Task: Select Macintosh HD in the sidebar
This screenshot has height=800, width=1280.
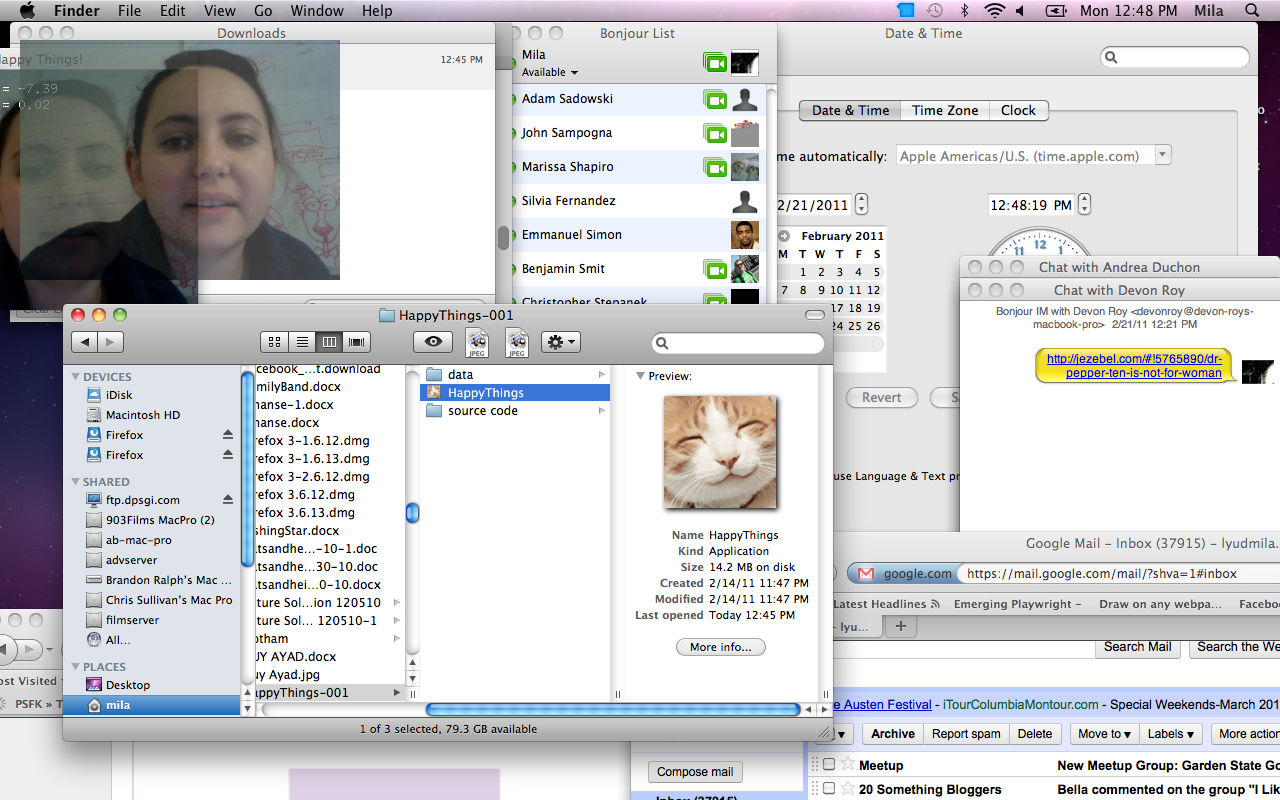Action: click(x=142, y=415)
